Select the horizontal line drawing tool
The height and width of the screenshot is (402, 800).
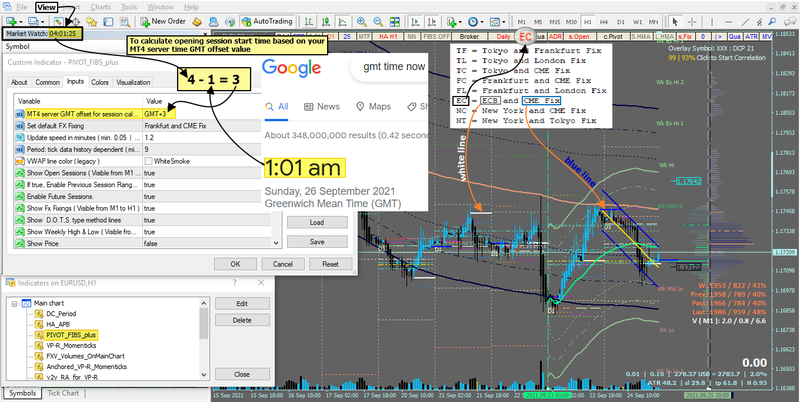729,21
